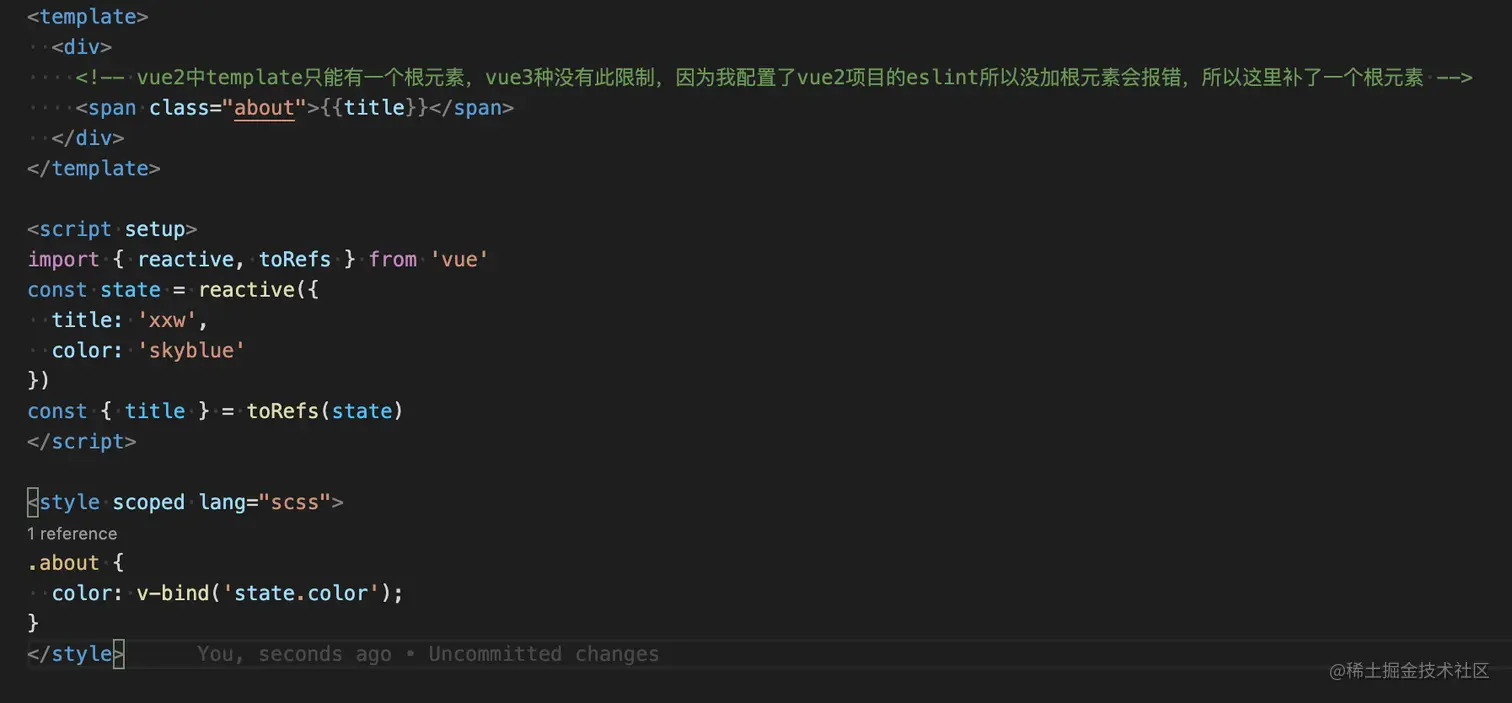Click the closing </template> tag

click(x=94, y=168)
